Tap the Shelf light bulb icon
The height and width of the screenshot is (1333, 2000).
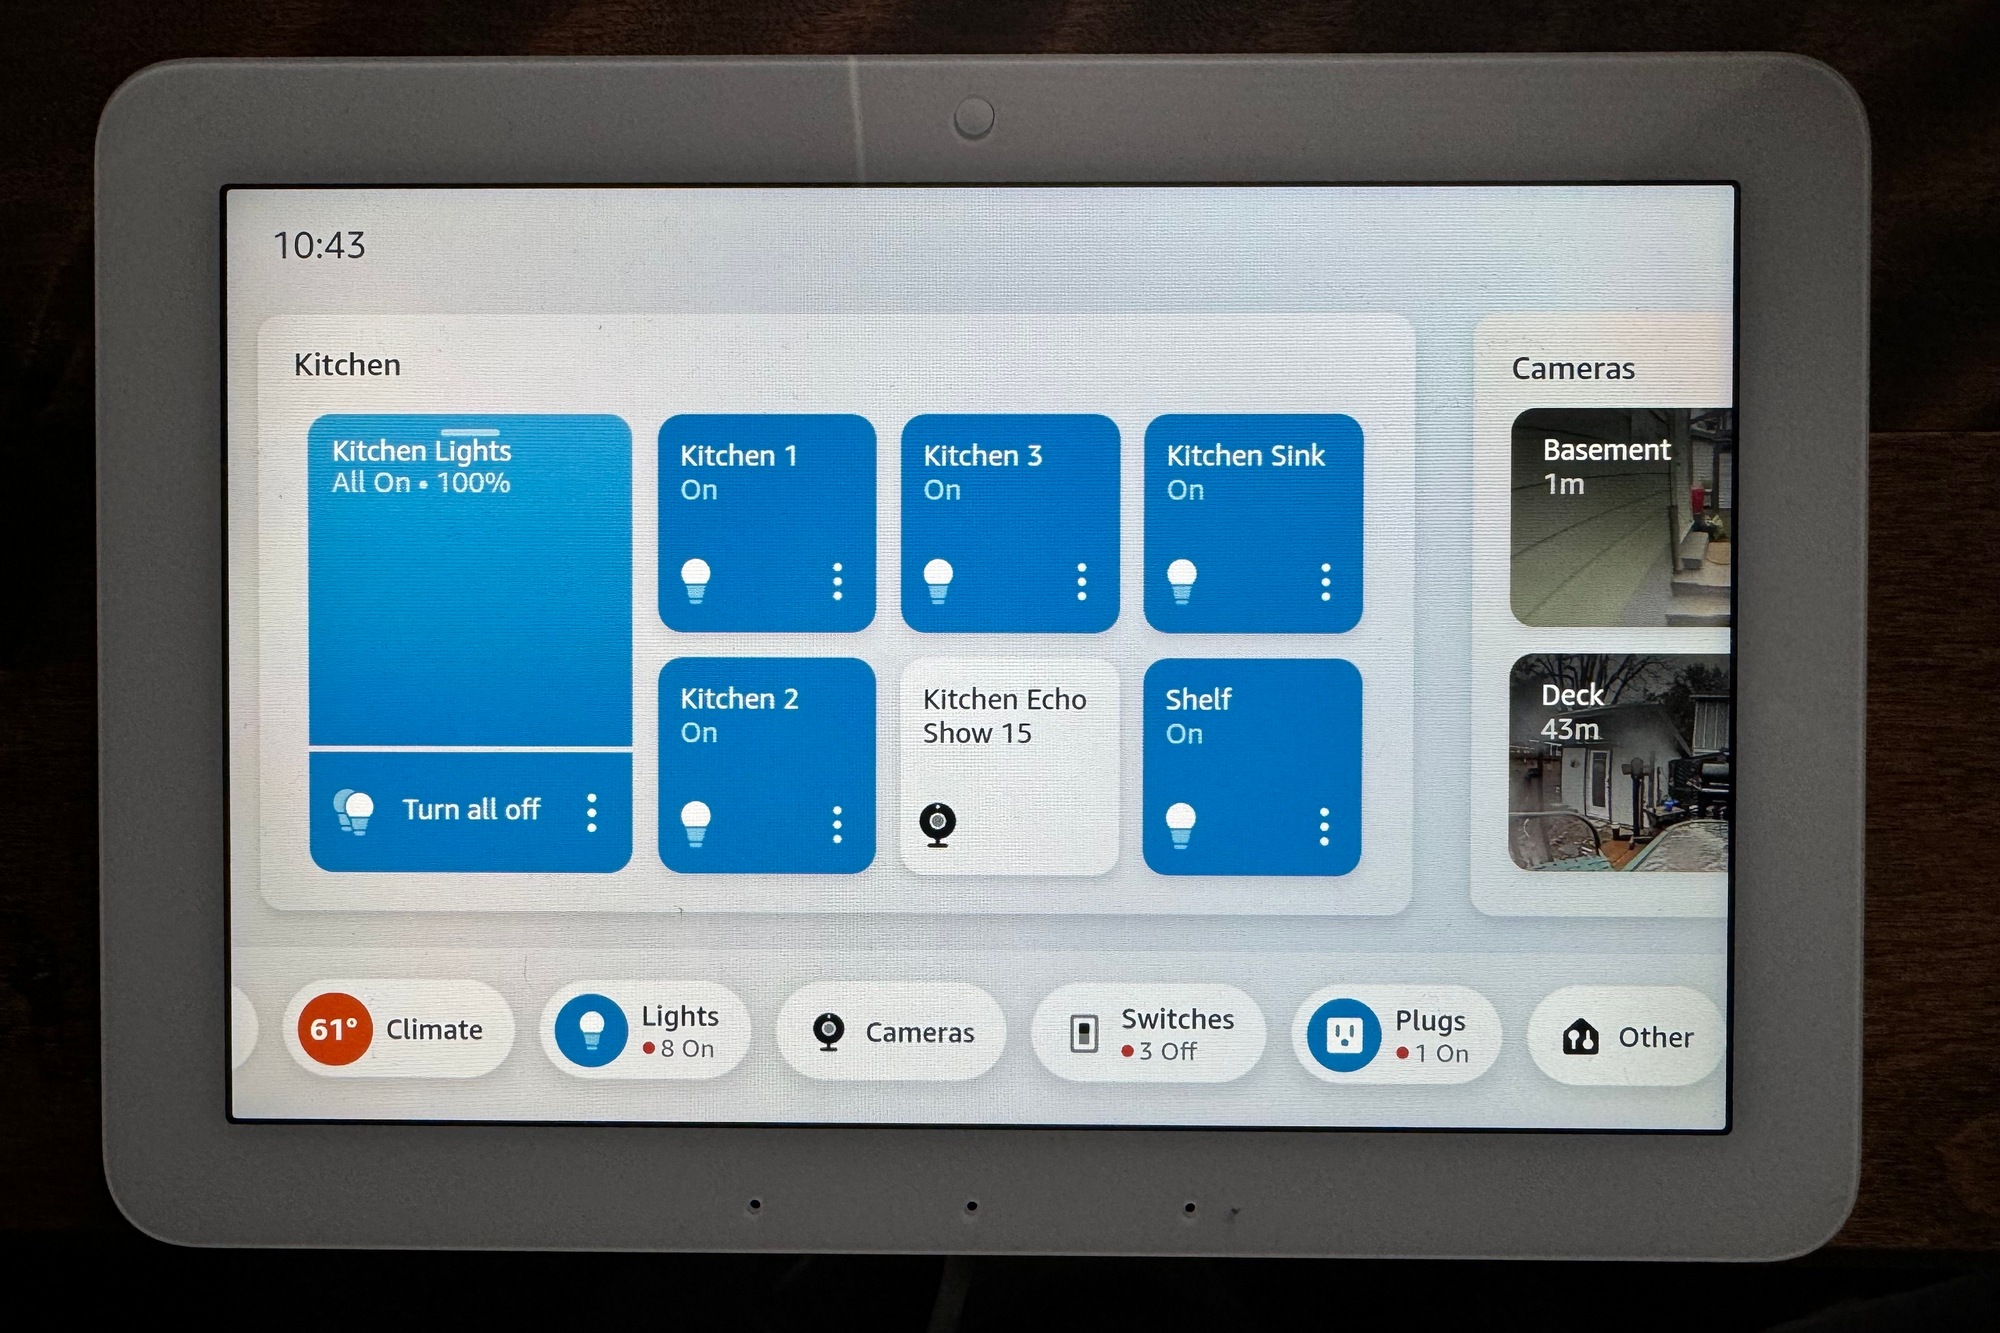click(1190, 824)
